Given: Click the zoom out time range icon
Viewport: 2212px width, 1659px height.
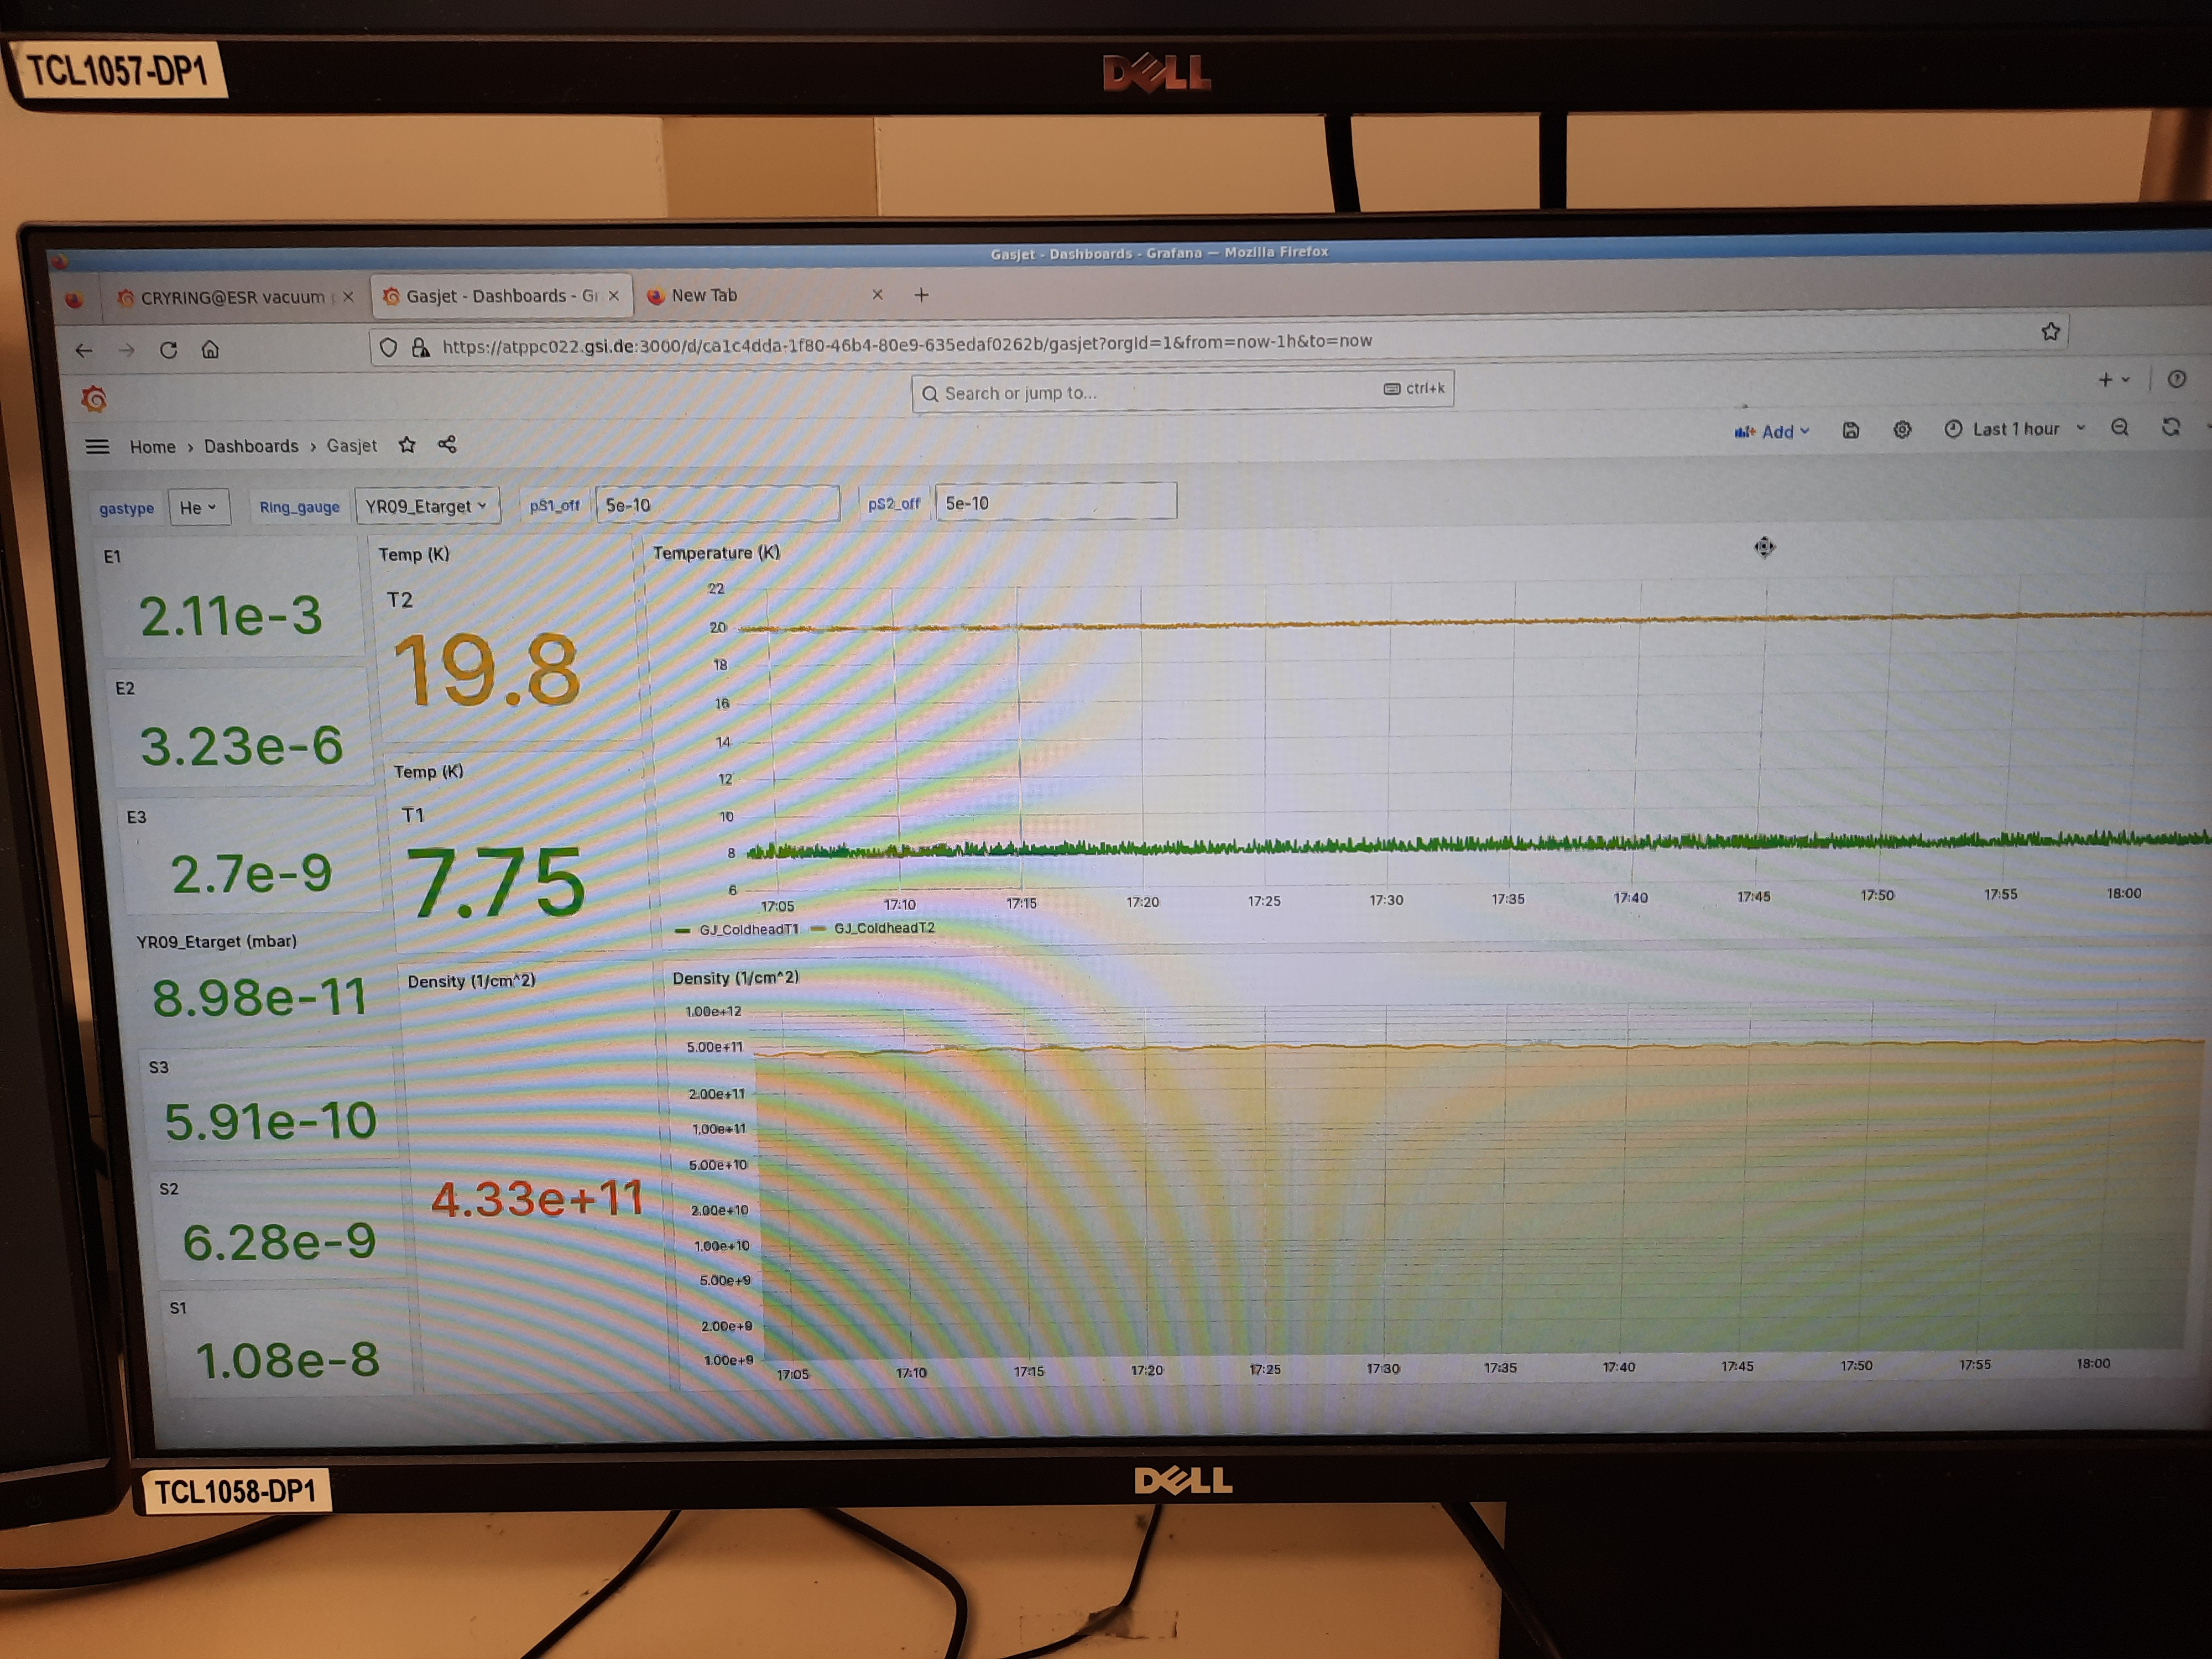Looking at the screenshot, I should 2120,428.
